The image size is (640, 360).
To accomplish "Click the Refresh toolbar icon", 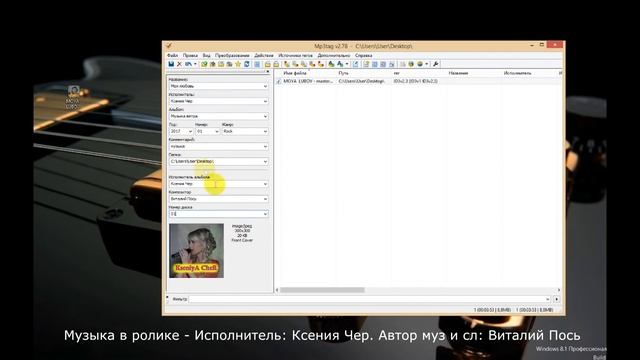I will click(247, 64).
